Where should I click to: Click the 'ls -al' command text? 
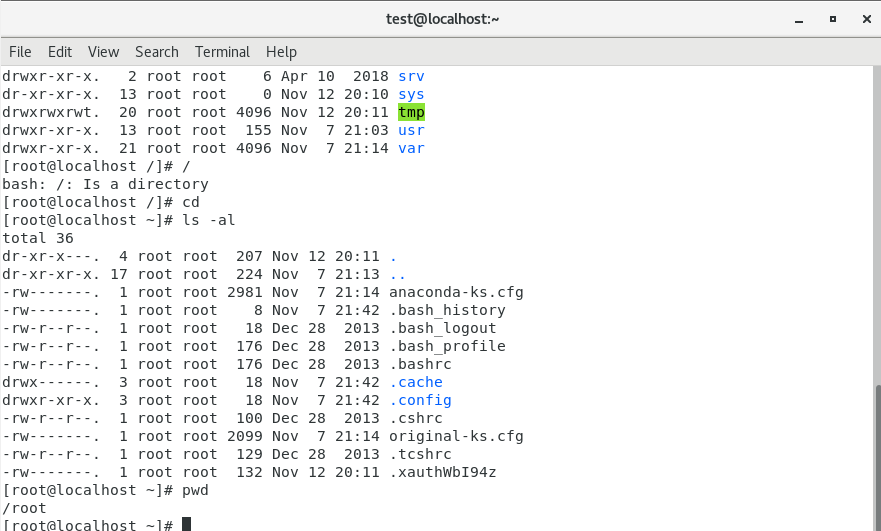tap(208, 220)
